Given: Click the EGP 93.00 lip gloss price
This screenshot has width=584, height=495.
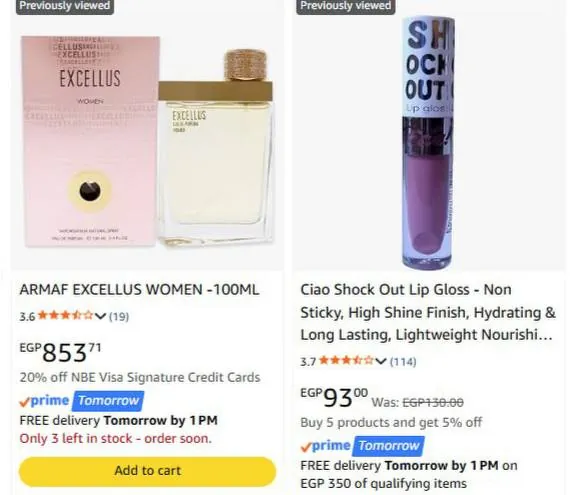Looking at the screenshot, I should pos(334,397).
